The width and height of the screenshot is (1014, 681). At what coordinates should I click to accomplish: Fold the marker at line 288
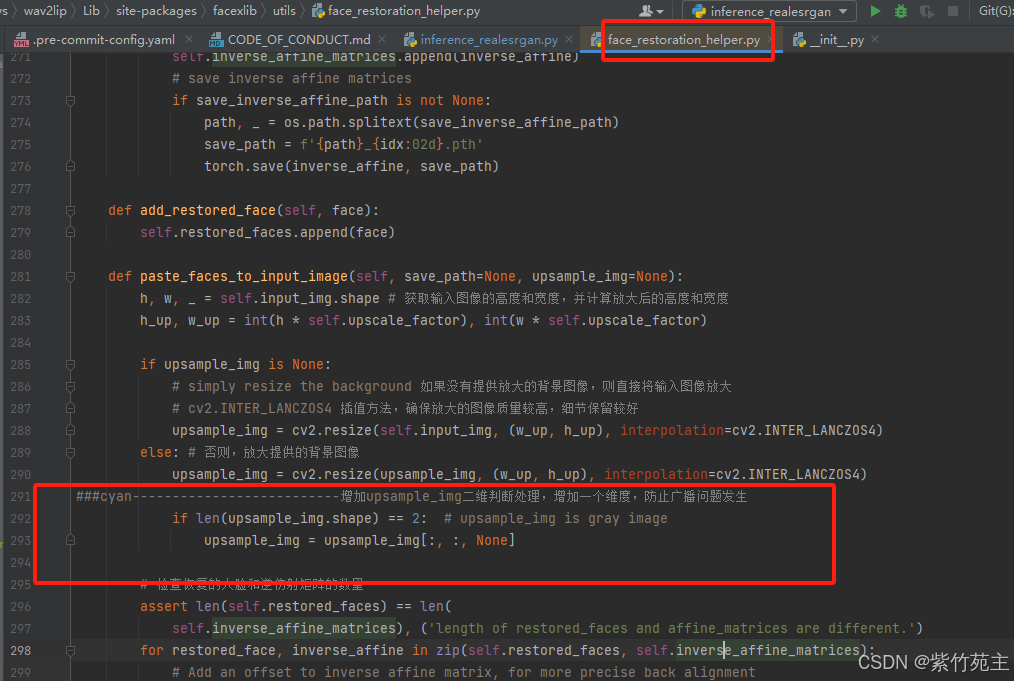(x=70, y=430)
